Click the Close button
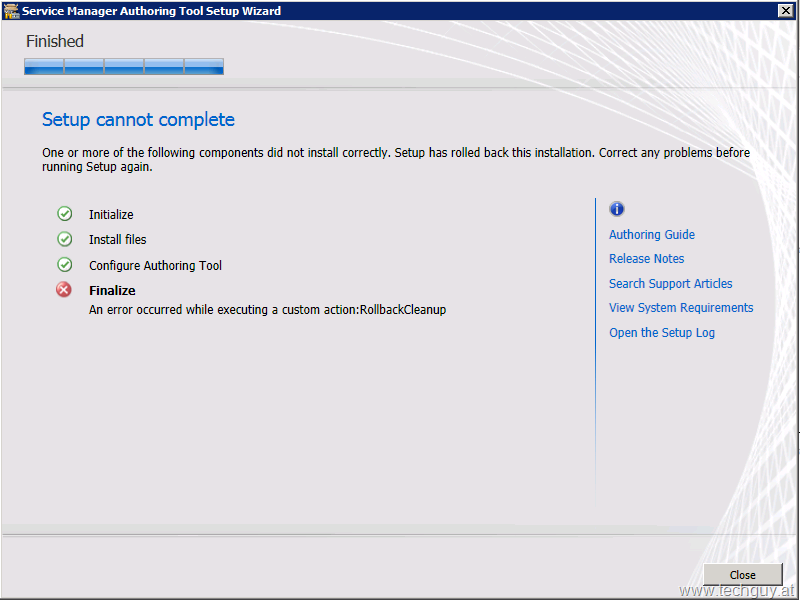This screenshot has height=601, width=800. coord(742,574)
